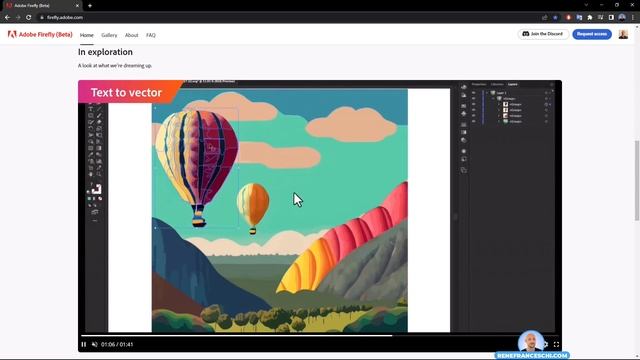Enter fullscreen mode for the video

point(556,344)
